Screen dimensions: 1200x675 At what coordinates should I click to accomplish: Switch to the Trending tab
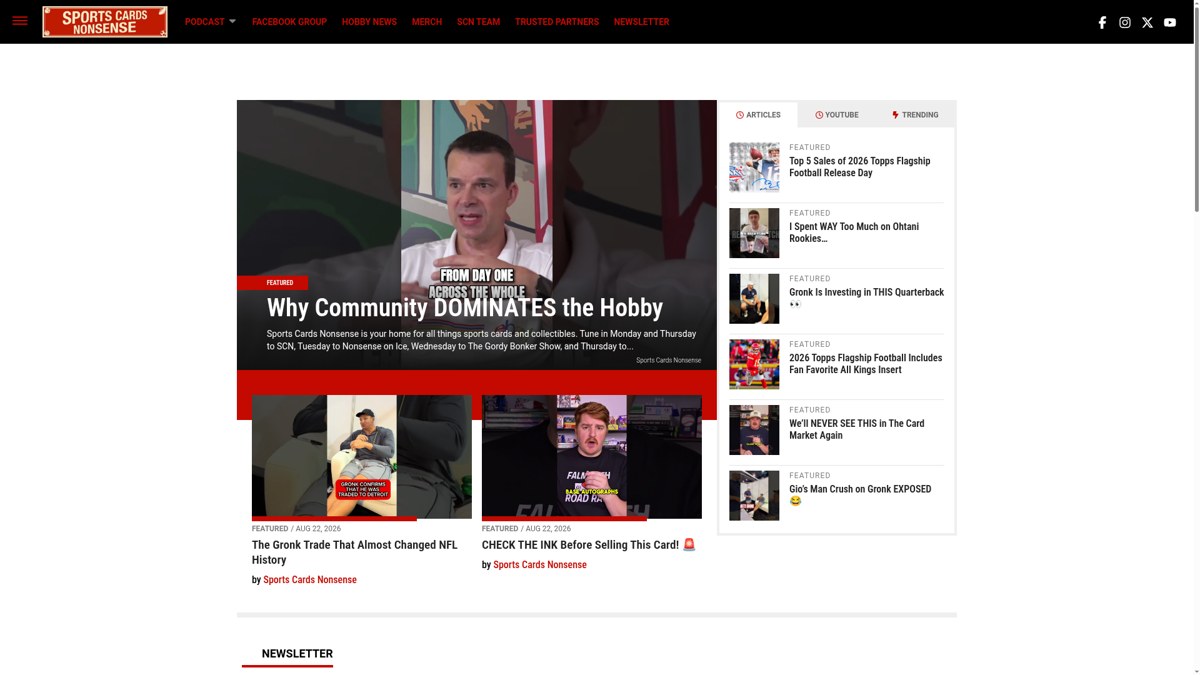pos(915,115)
